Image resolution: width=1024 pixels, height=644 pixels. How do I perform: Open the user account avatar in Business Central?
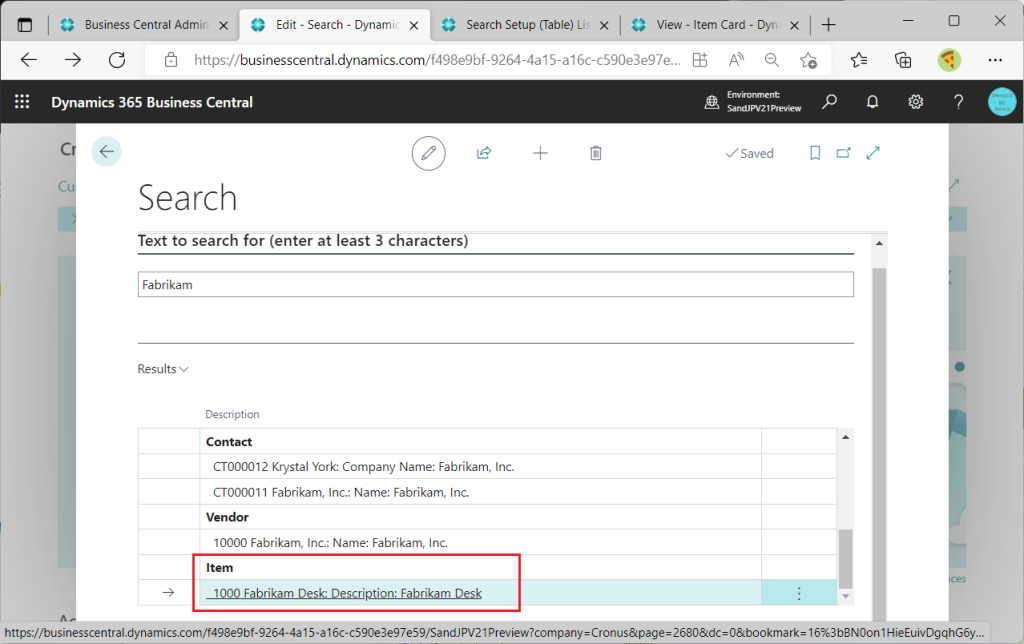tap(1001, 102)
